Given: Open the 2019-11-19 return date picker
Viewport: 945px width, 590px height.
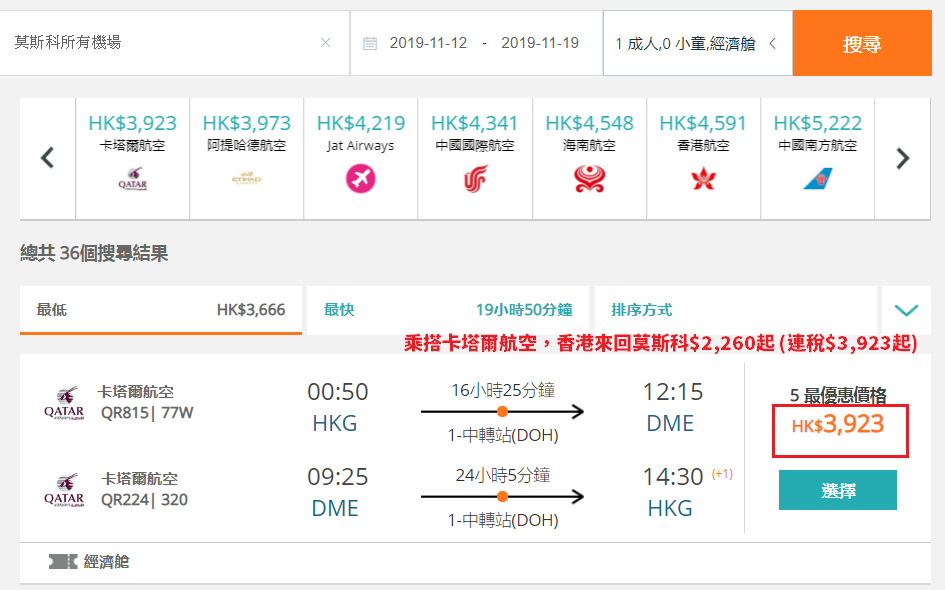Looking at the screenshot, I should pos(540,43).
